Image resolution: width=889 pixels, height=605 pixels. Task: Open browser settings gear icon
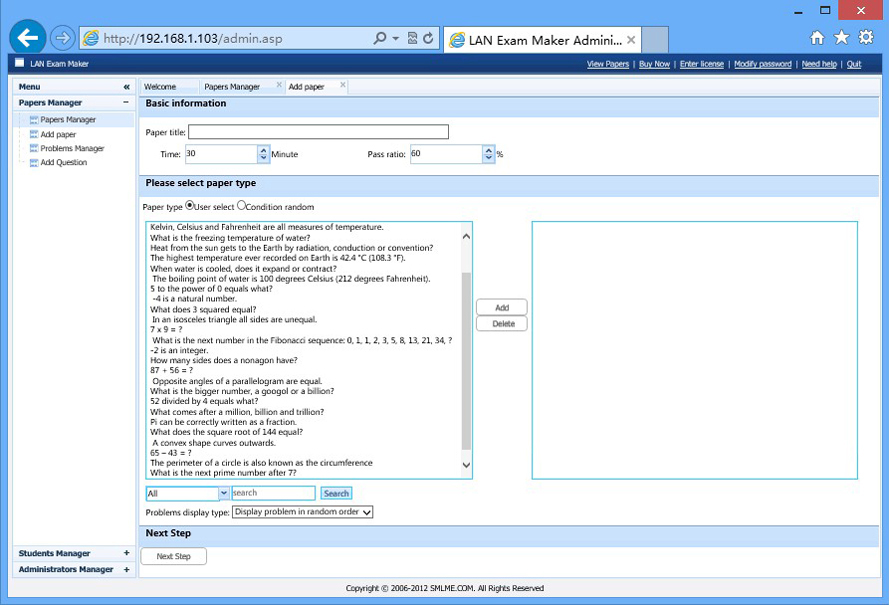[x=866, y=38]
